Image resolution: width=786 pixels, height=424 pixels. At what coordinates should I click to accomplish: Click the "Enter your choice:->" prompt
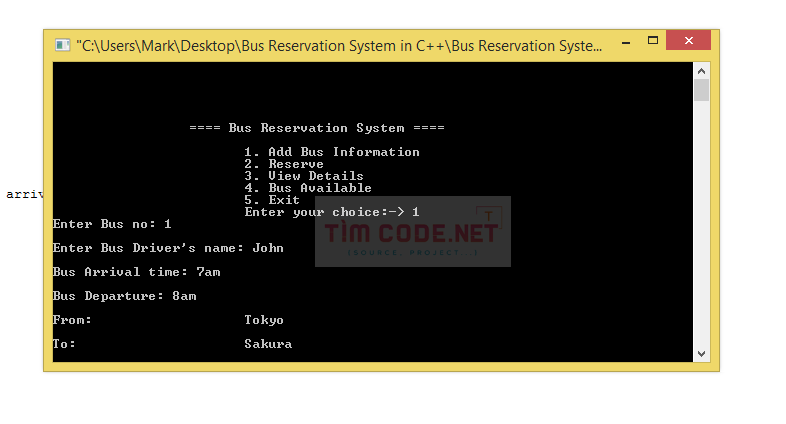click(x=324, y=212)
